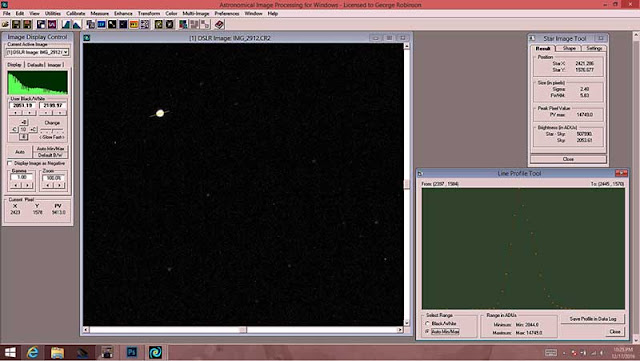
Task: Click the red book help icon in toolbar
Action: (219, 25)
